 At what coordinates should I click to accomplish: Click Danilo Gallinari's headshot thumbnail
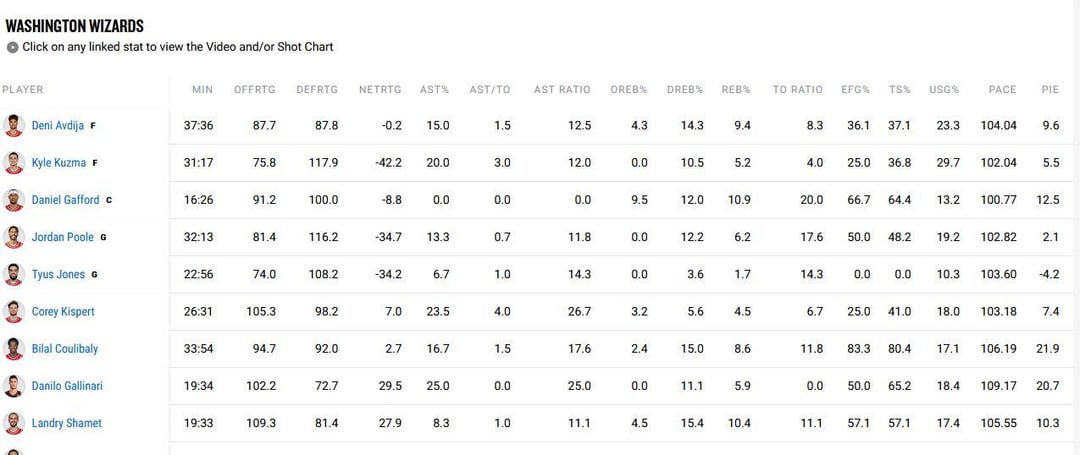[x=13, y=386]
